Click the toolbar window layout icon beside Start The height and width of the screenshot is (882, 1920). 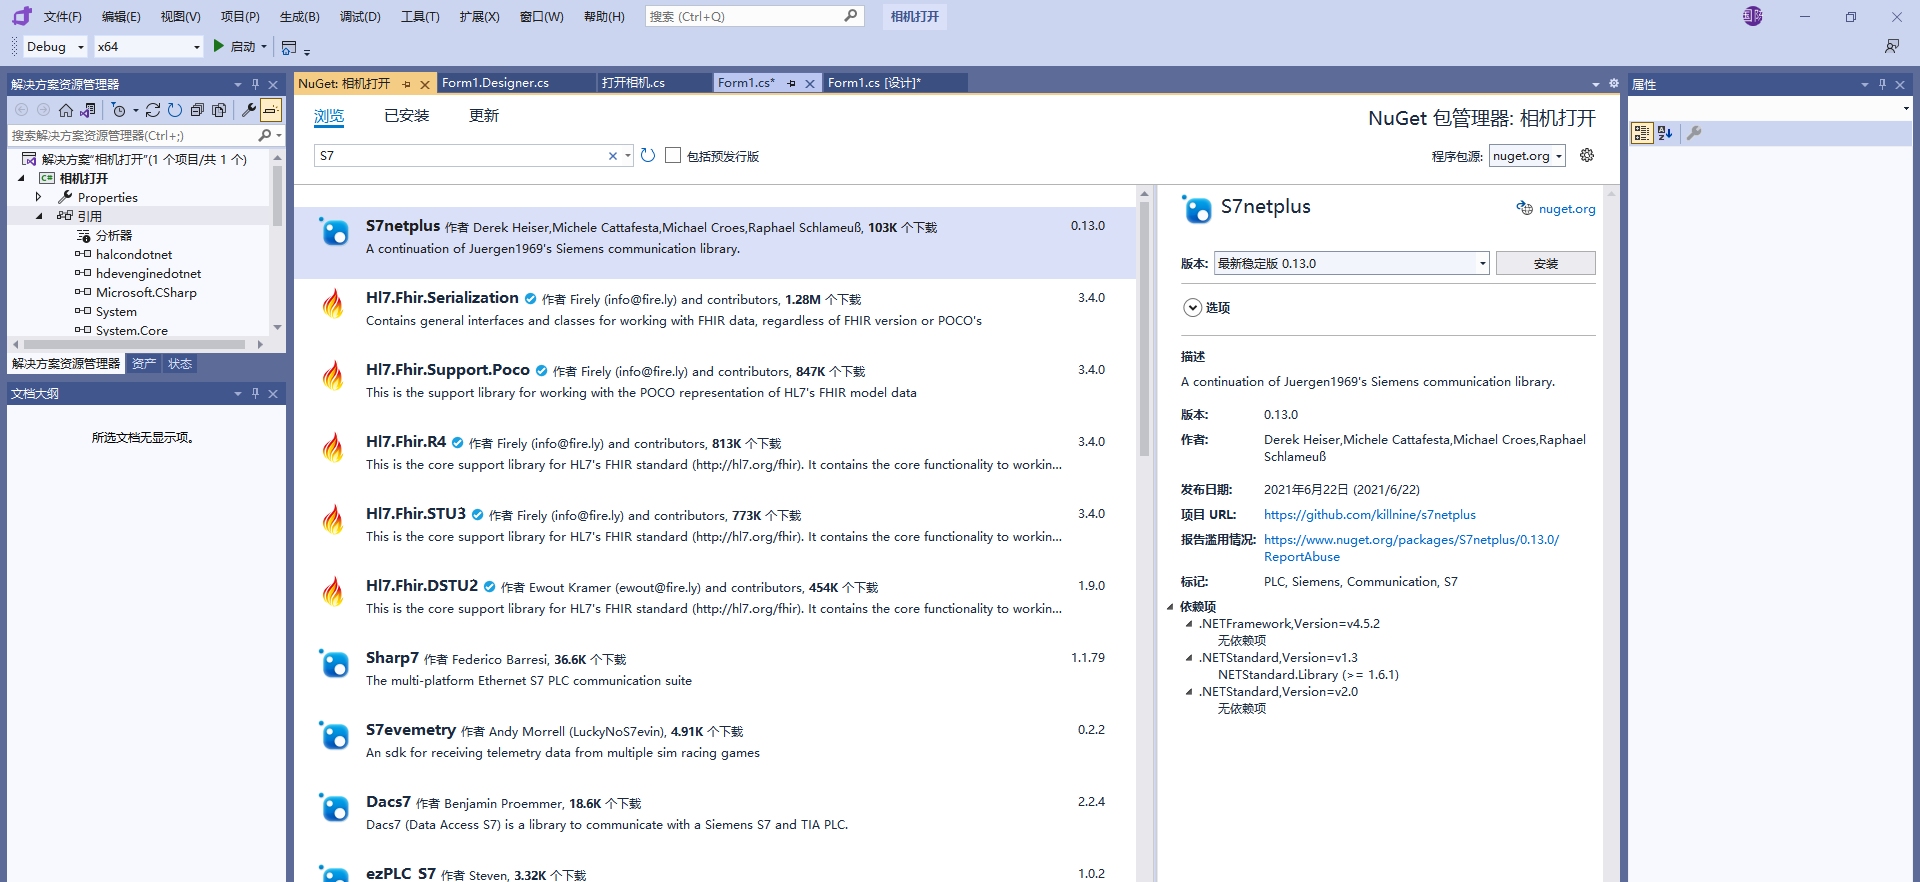290,47
